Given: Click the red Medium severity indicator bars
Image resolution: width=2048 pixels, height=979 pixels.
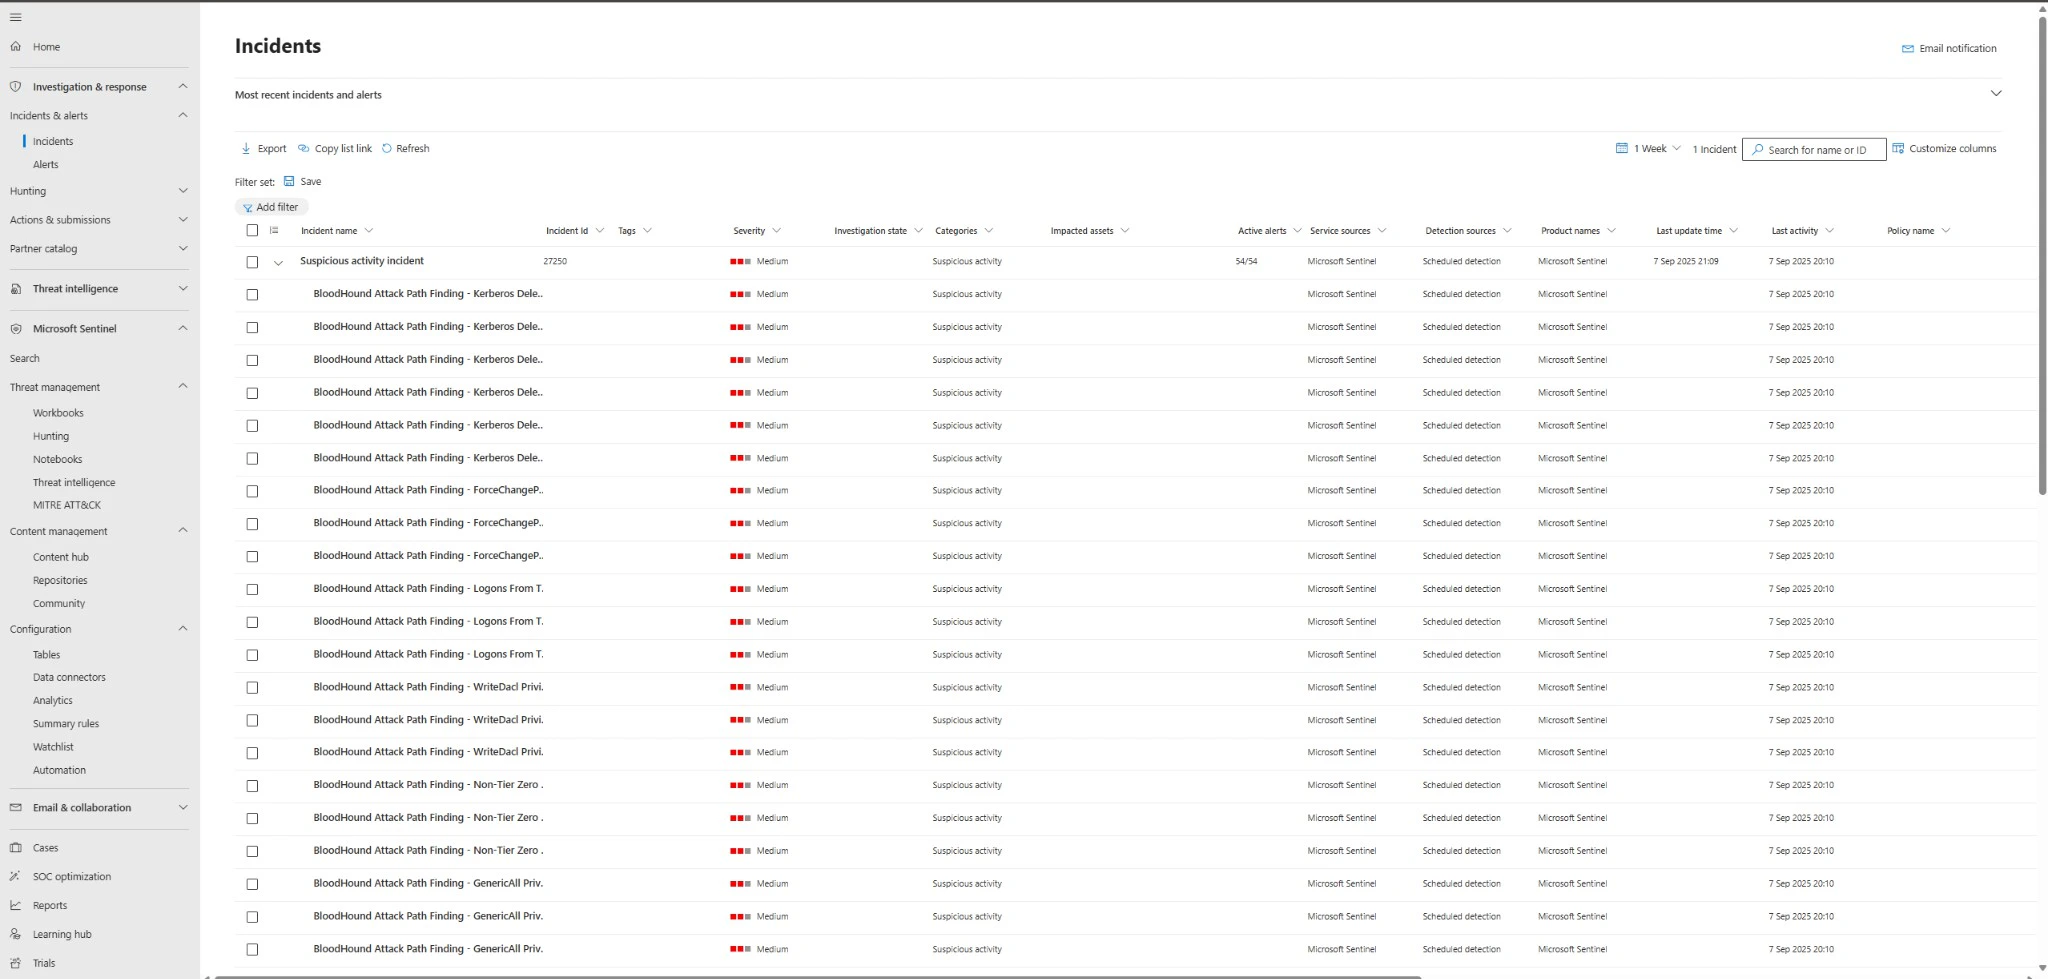Looking at the screenshot, I should pyautogui.click(x=741, y=261).
